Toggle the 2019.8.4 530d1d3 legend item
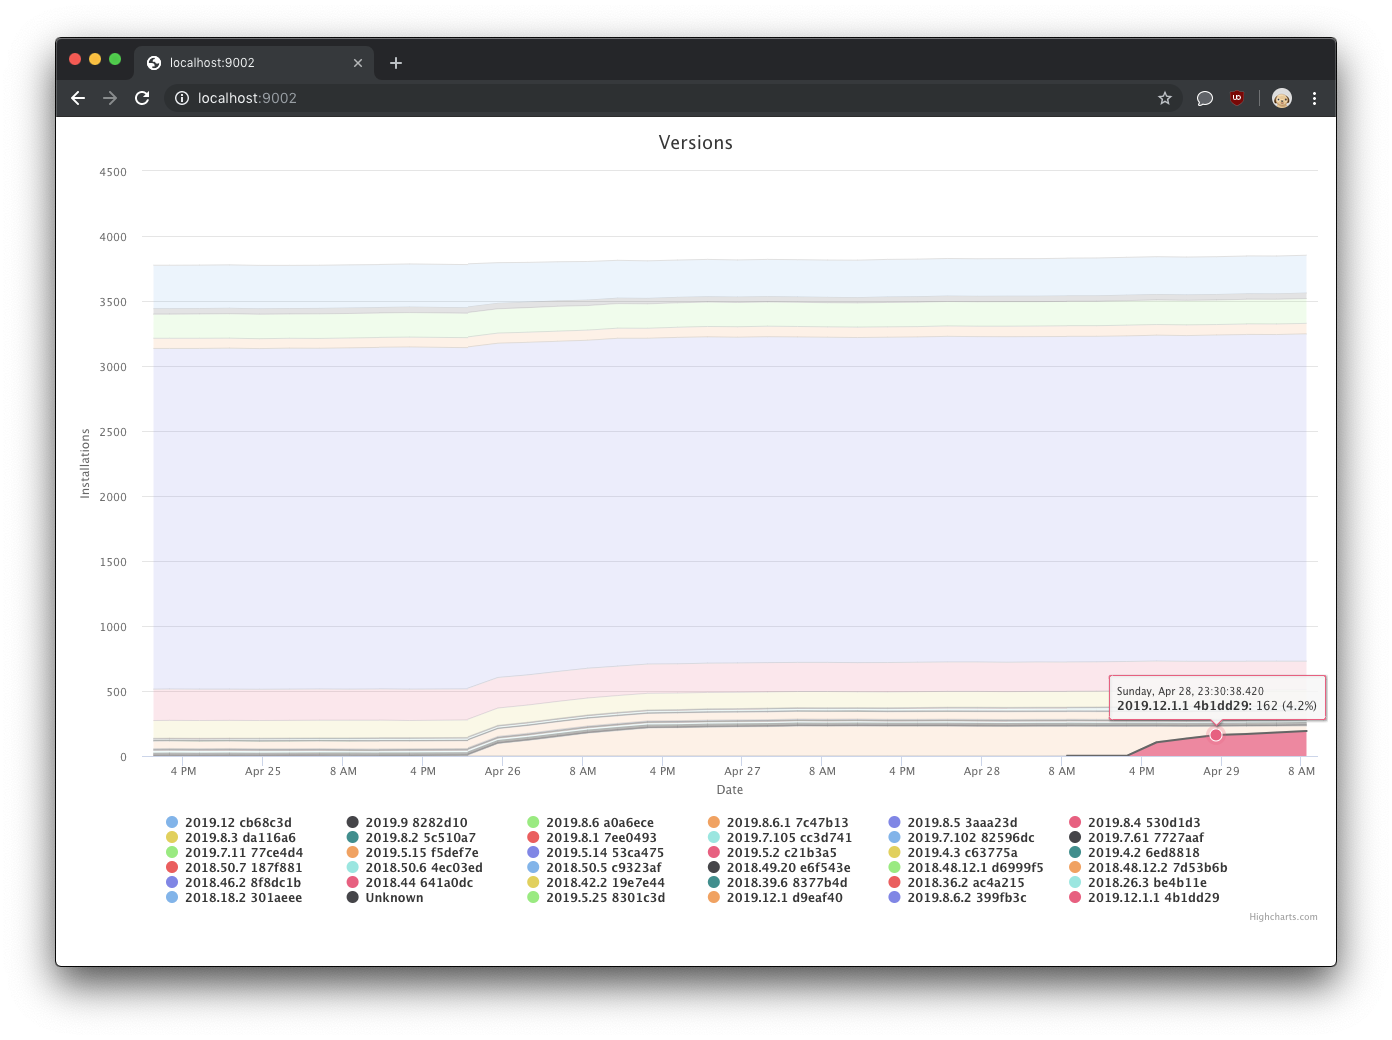 click(x=1135, y=823)
